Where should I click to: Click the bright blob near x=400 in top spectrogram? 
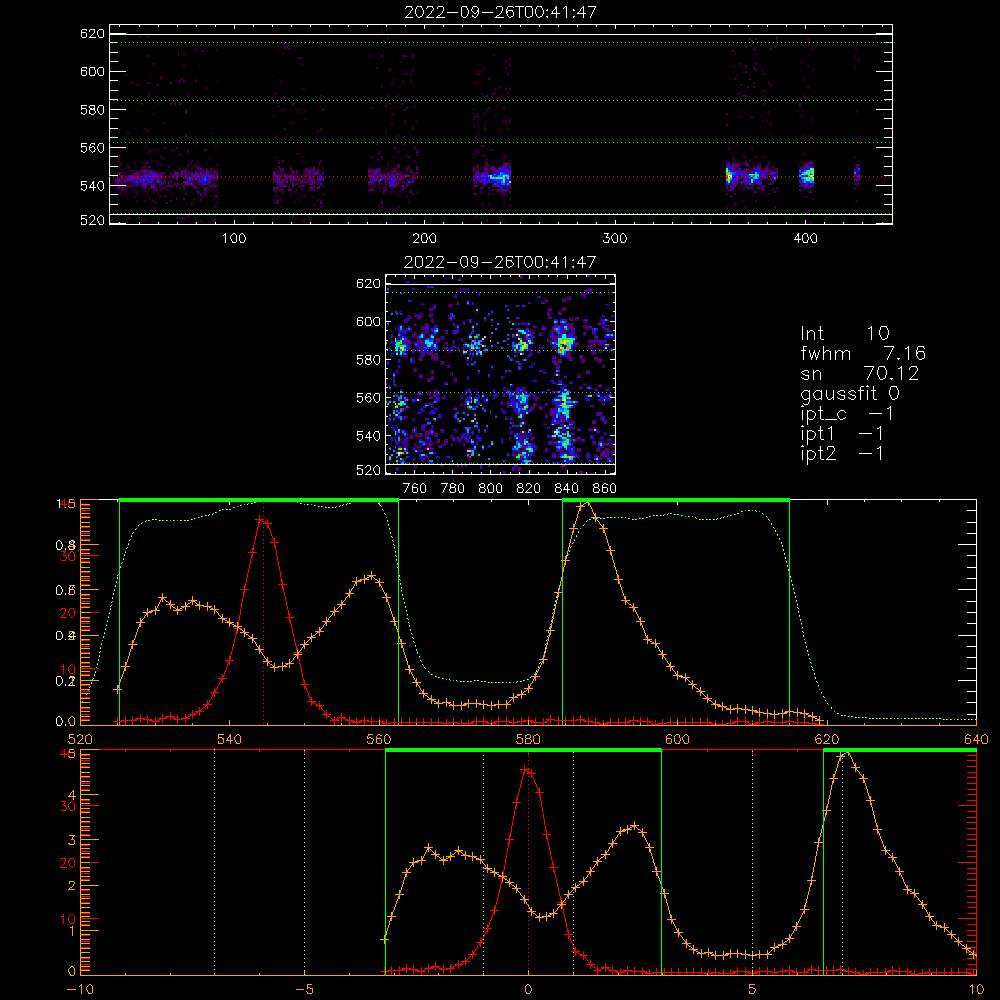pyautogui.click(x=807, y=175)
